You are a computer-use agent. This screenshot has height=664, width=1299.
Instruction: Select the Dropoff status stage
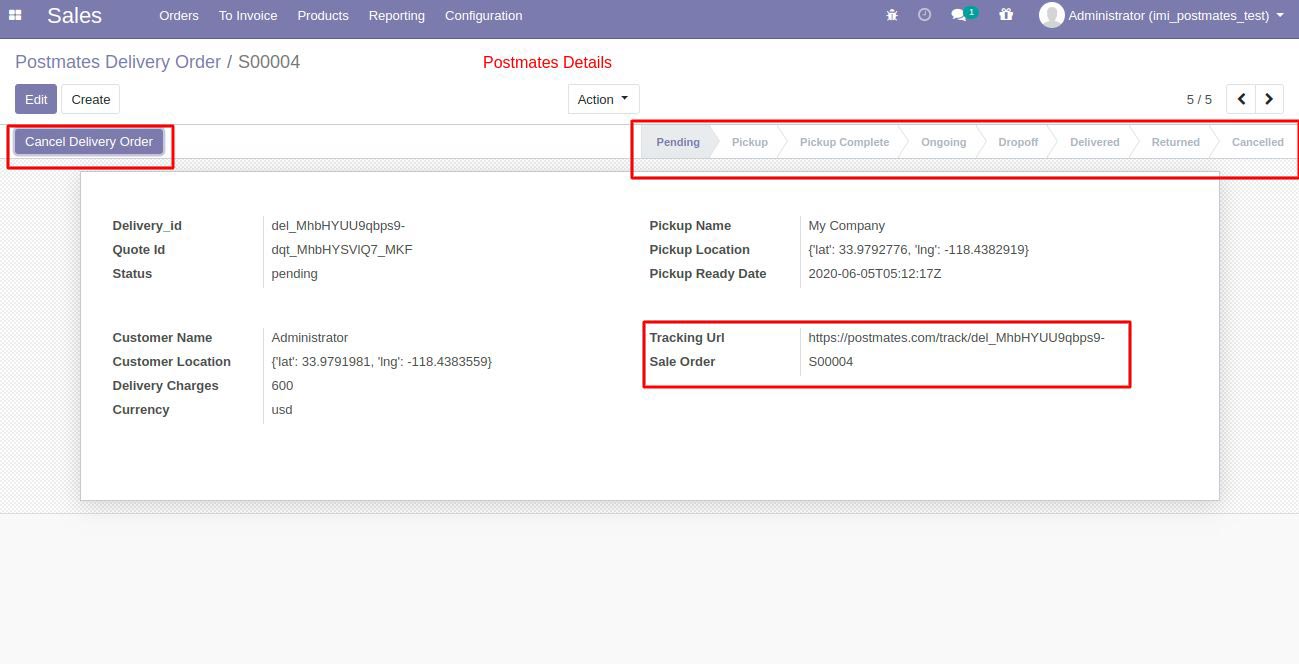tap(1018, 142)
